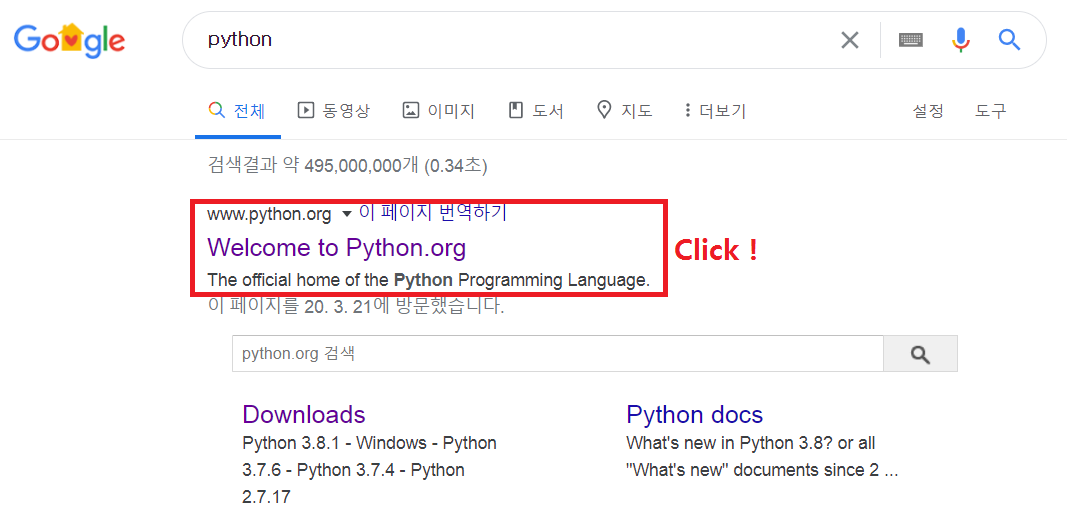Click the official home of Python snippet
Screen dimensions: 1067x517
point(429,280)
